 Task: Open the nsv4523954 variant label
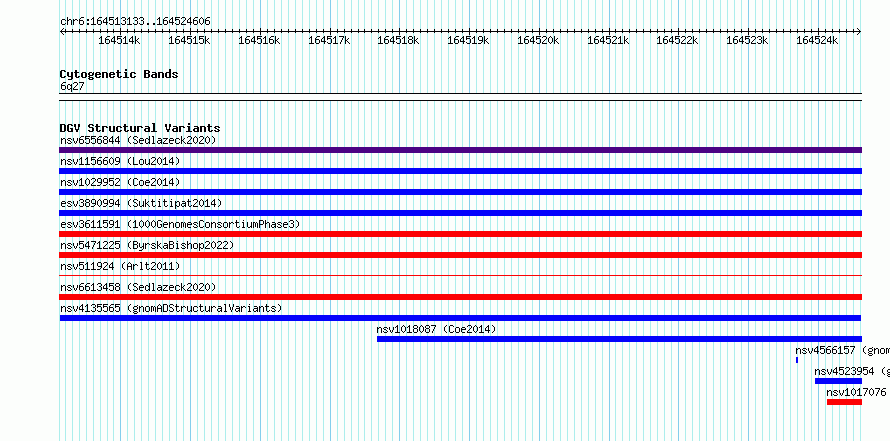[852, 371]
